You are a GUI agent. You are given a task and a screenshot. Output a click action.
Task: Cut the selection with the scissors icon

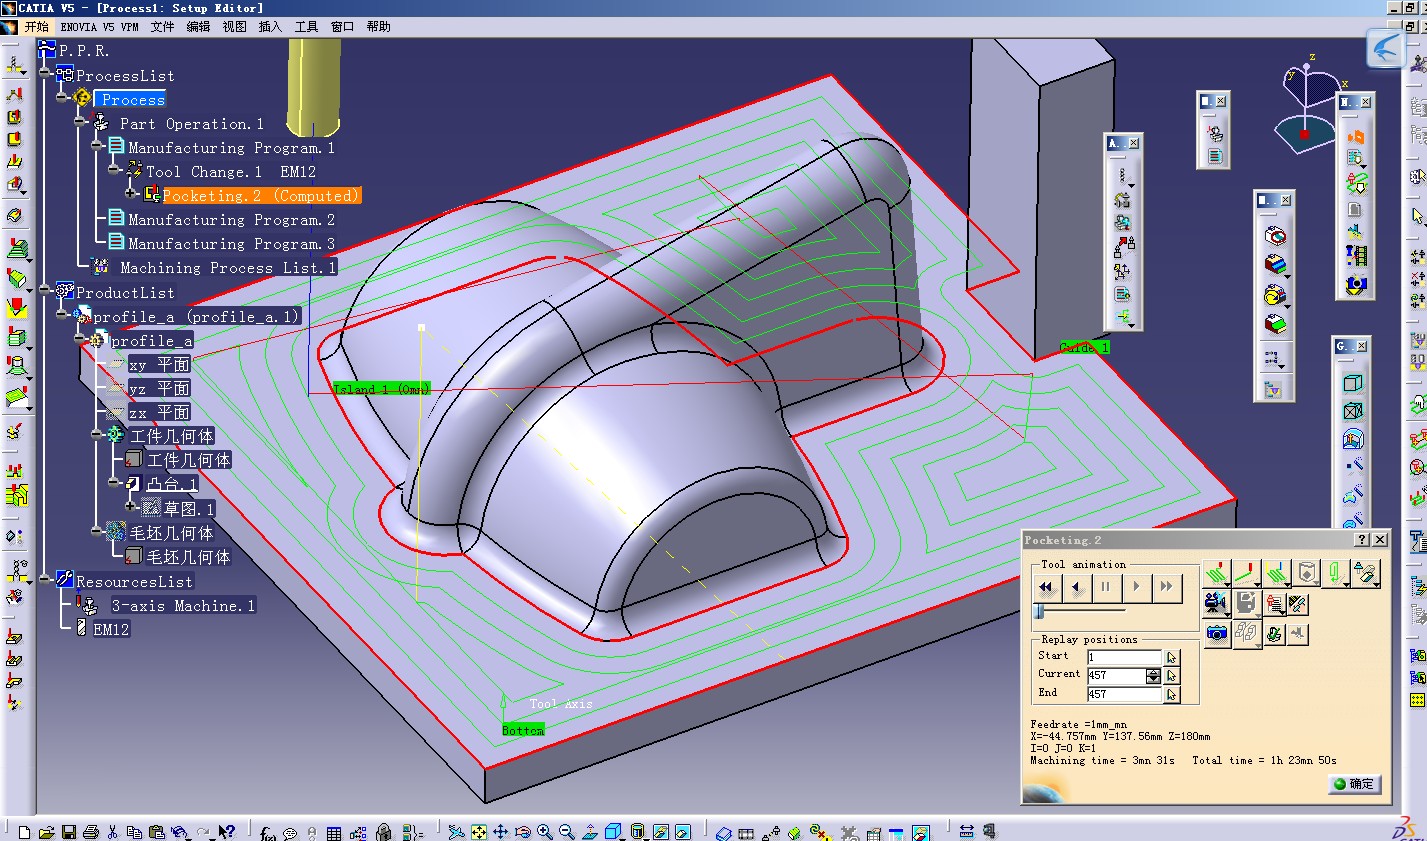(113, 832)
